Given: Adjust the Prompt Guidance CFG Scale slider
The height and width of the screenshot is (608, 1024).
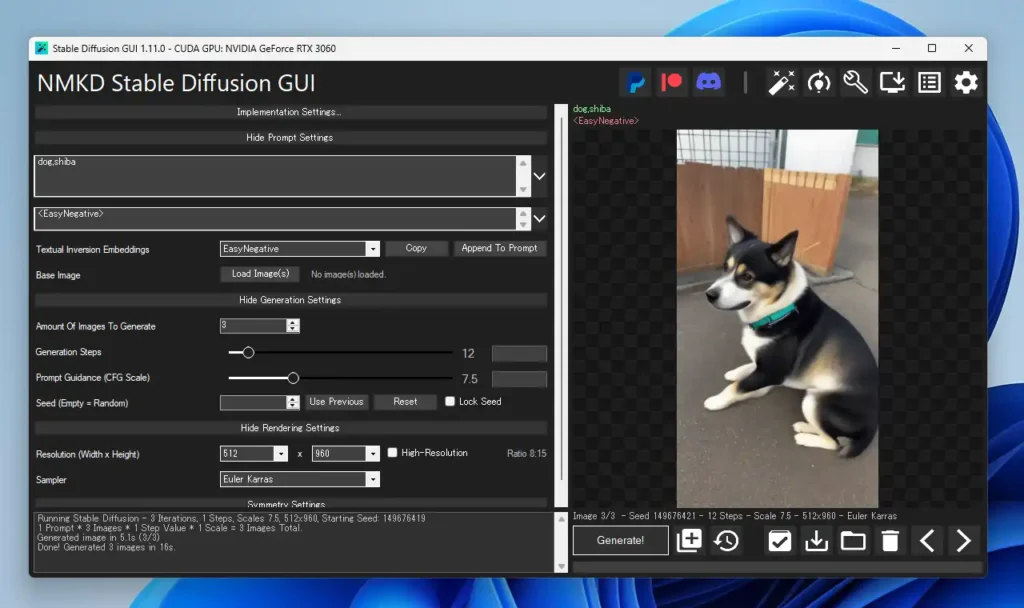Looking at the screenshot, I should (293, 378).
